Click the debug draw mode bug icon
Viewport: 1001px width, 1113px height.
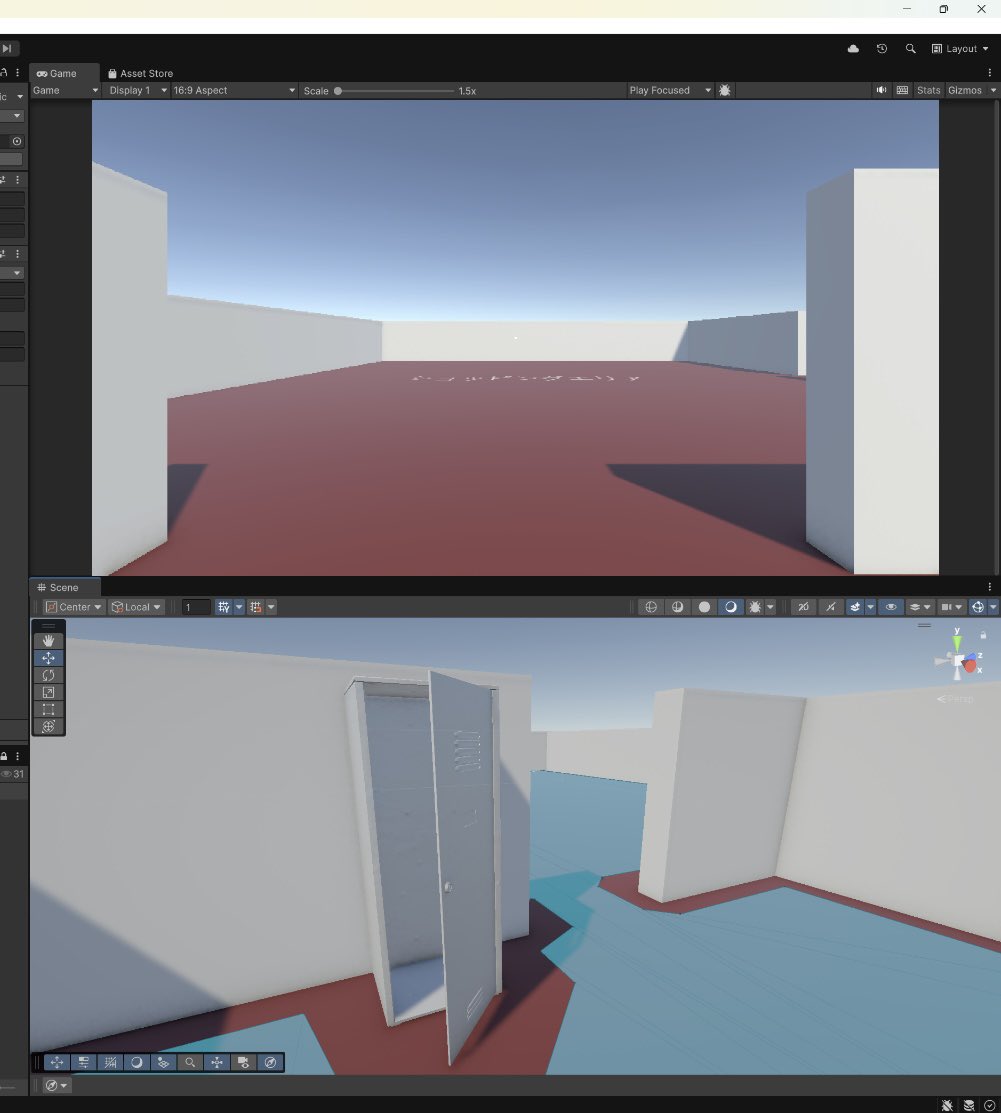[x=755, y=607]
